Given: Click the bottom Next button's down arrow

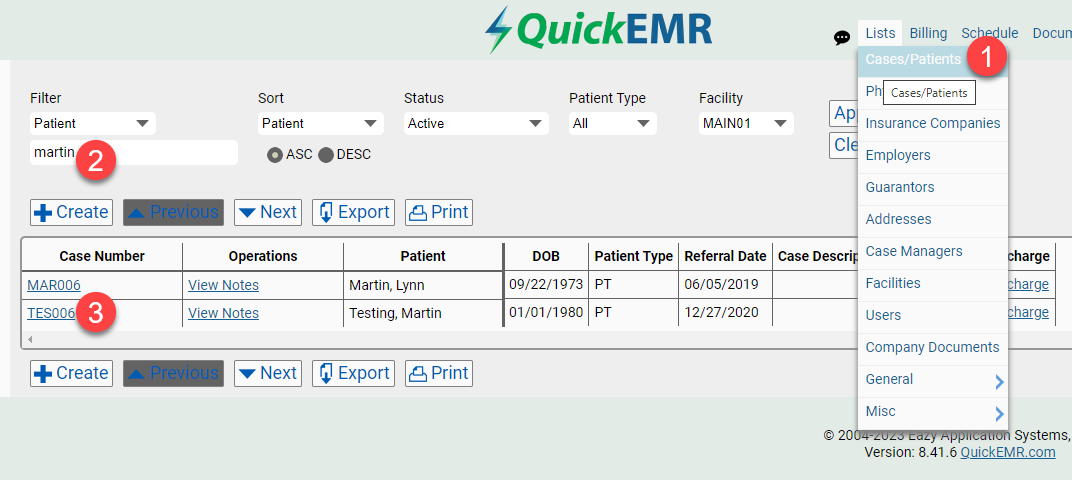Looking at the screenshot, I should tap(247, 374).
